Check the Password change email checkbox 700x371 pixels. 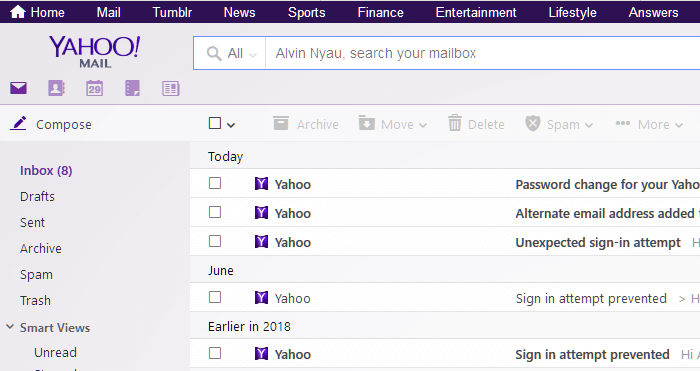click(x=215, y=183)
